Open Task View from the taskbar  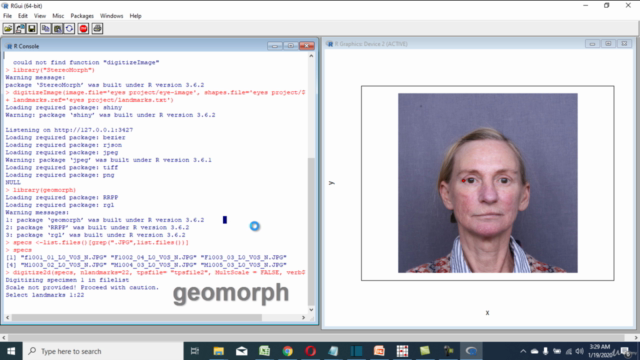pos(195,351)
